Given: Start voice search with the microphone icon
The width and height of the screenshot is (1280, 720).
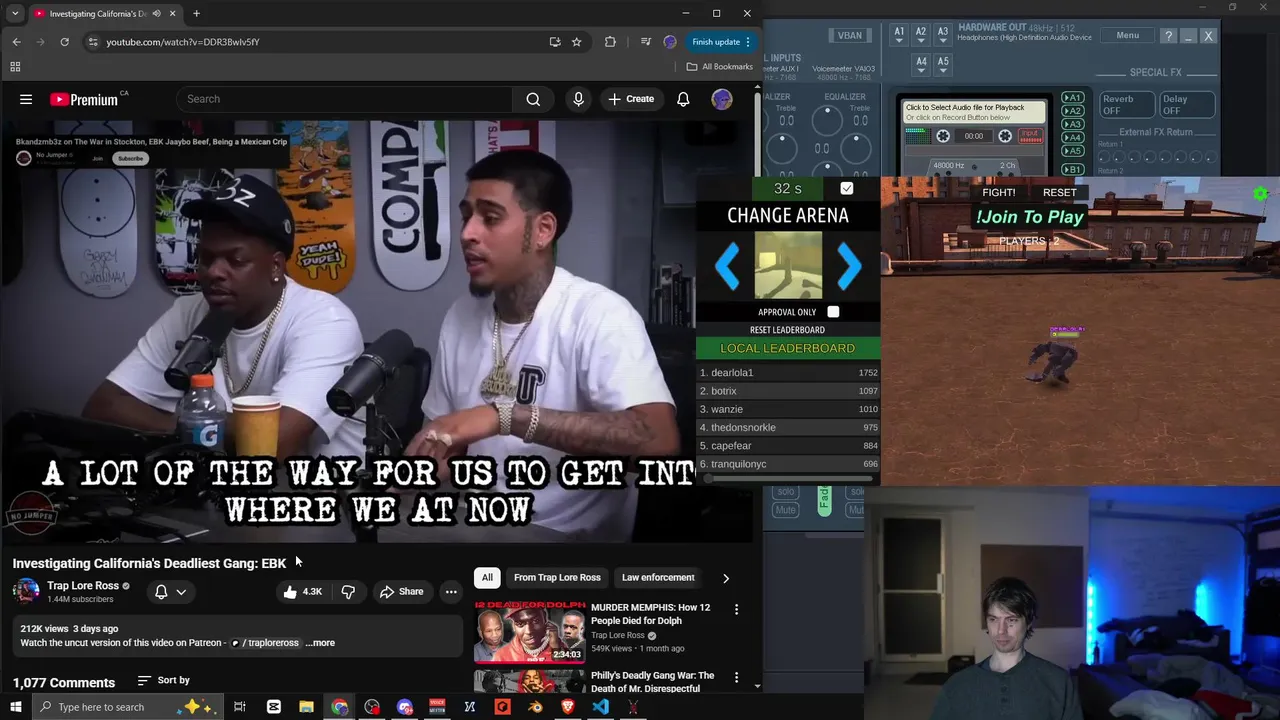Looking at the screenshot, I should (x=578, y=99).
